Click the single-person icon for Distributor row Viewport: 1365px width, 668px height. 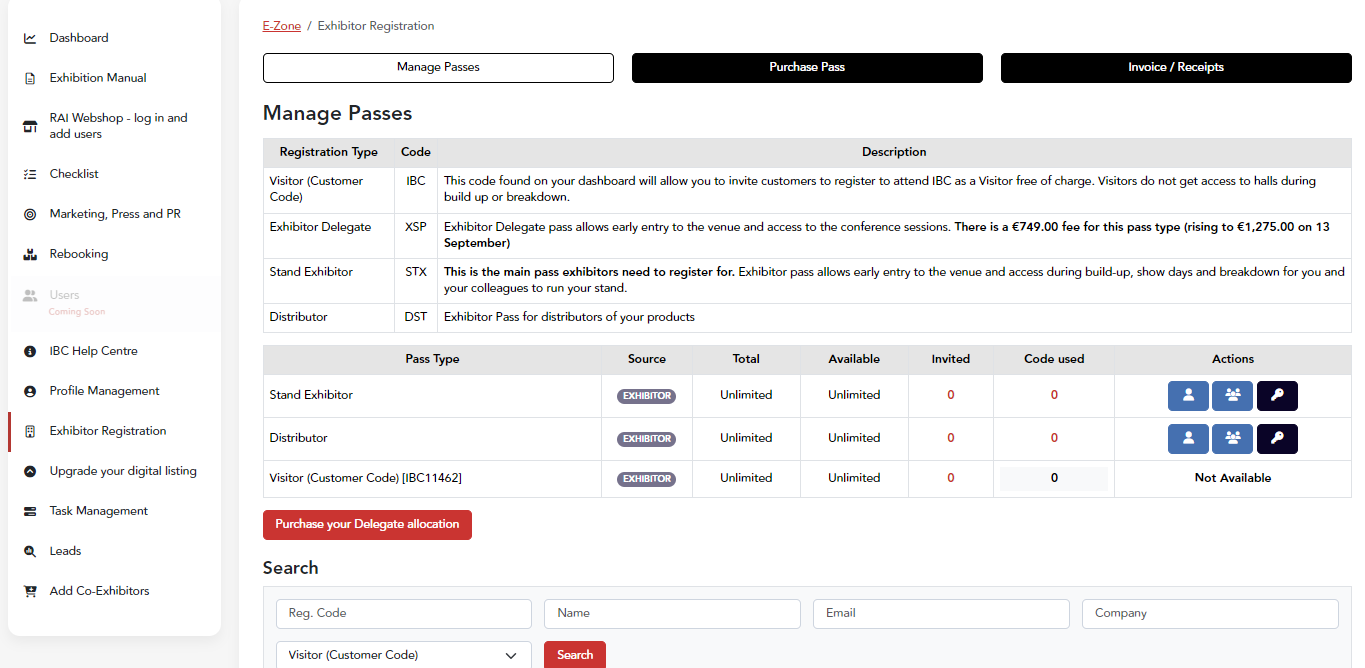(x=1188, y=438)
